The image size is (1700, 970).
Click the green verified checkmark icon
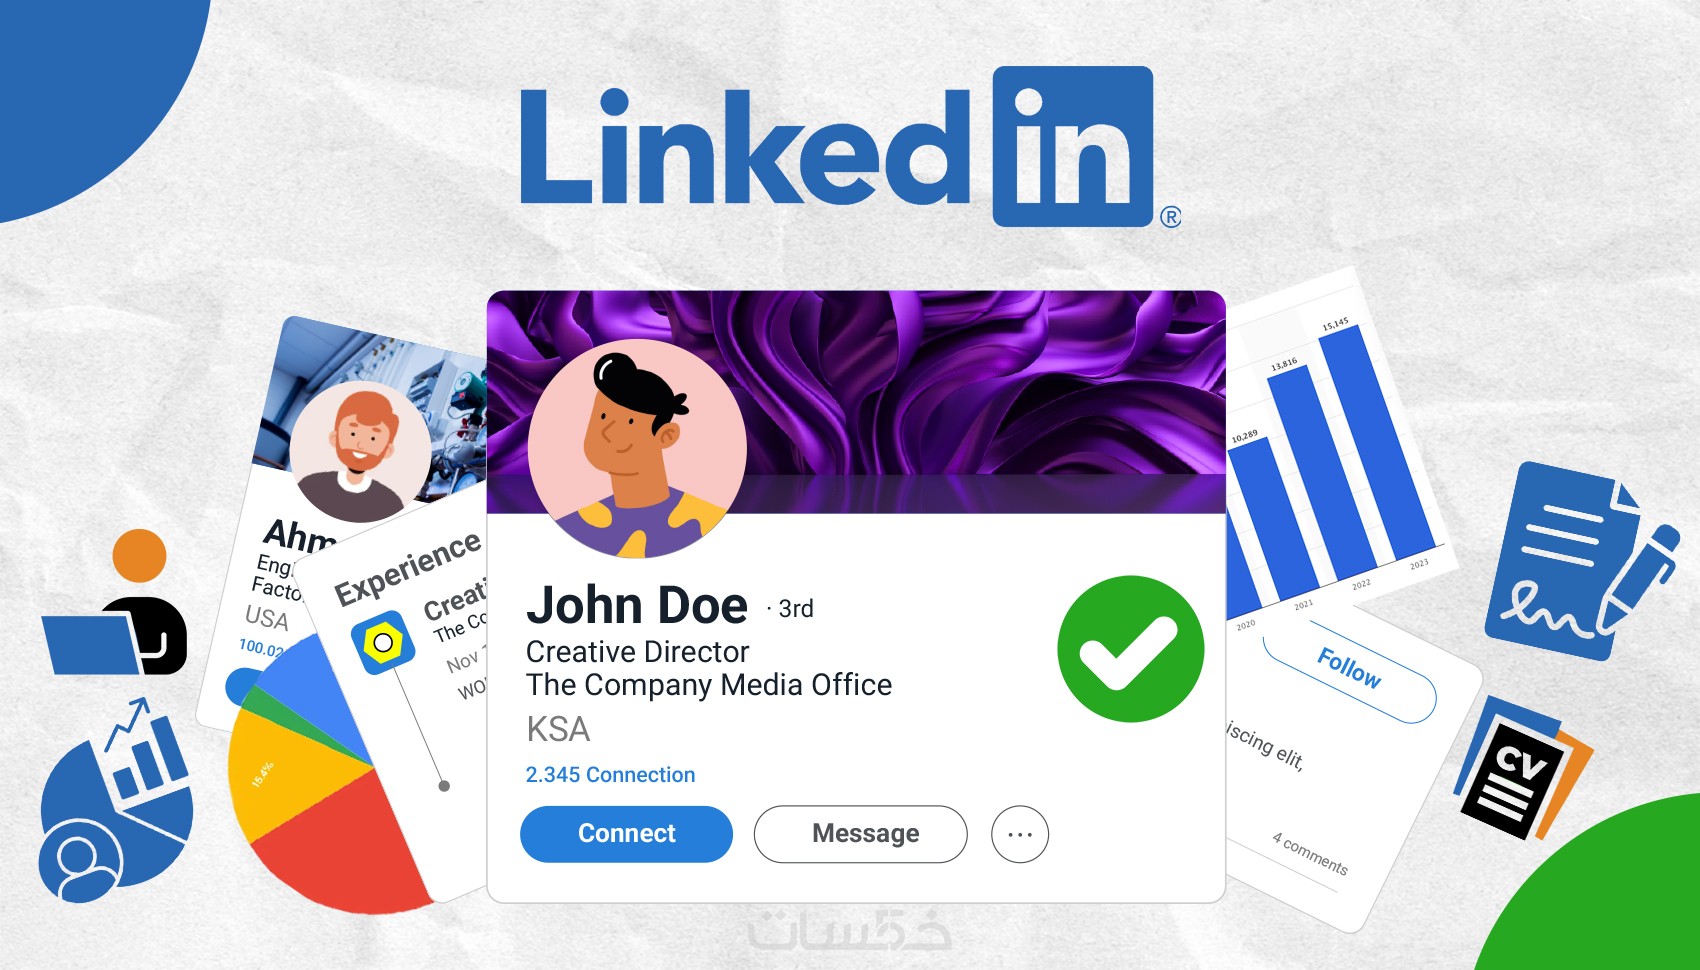[1131, 649]
